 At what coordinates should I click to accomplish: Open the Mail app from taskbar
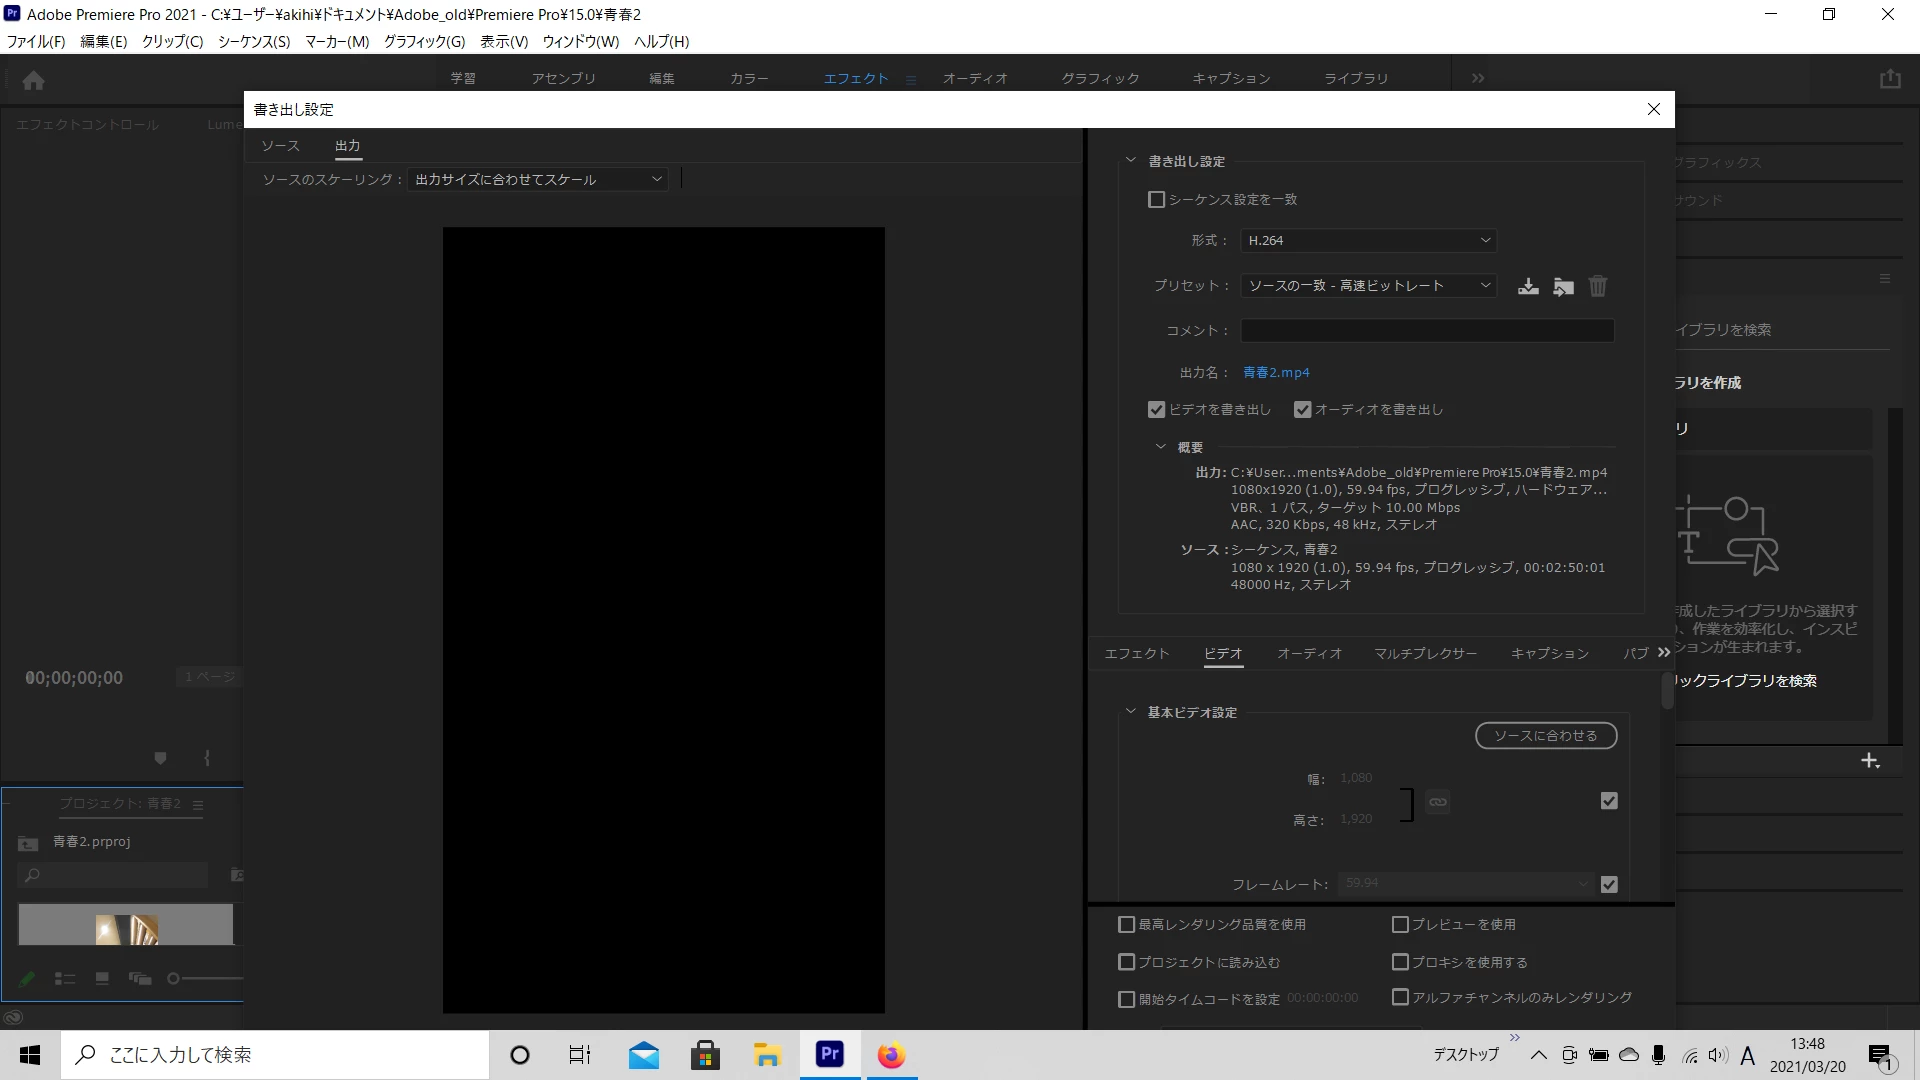[x=643, y=1055]
